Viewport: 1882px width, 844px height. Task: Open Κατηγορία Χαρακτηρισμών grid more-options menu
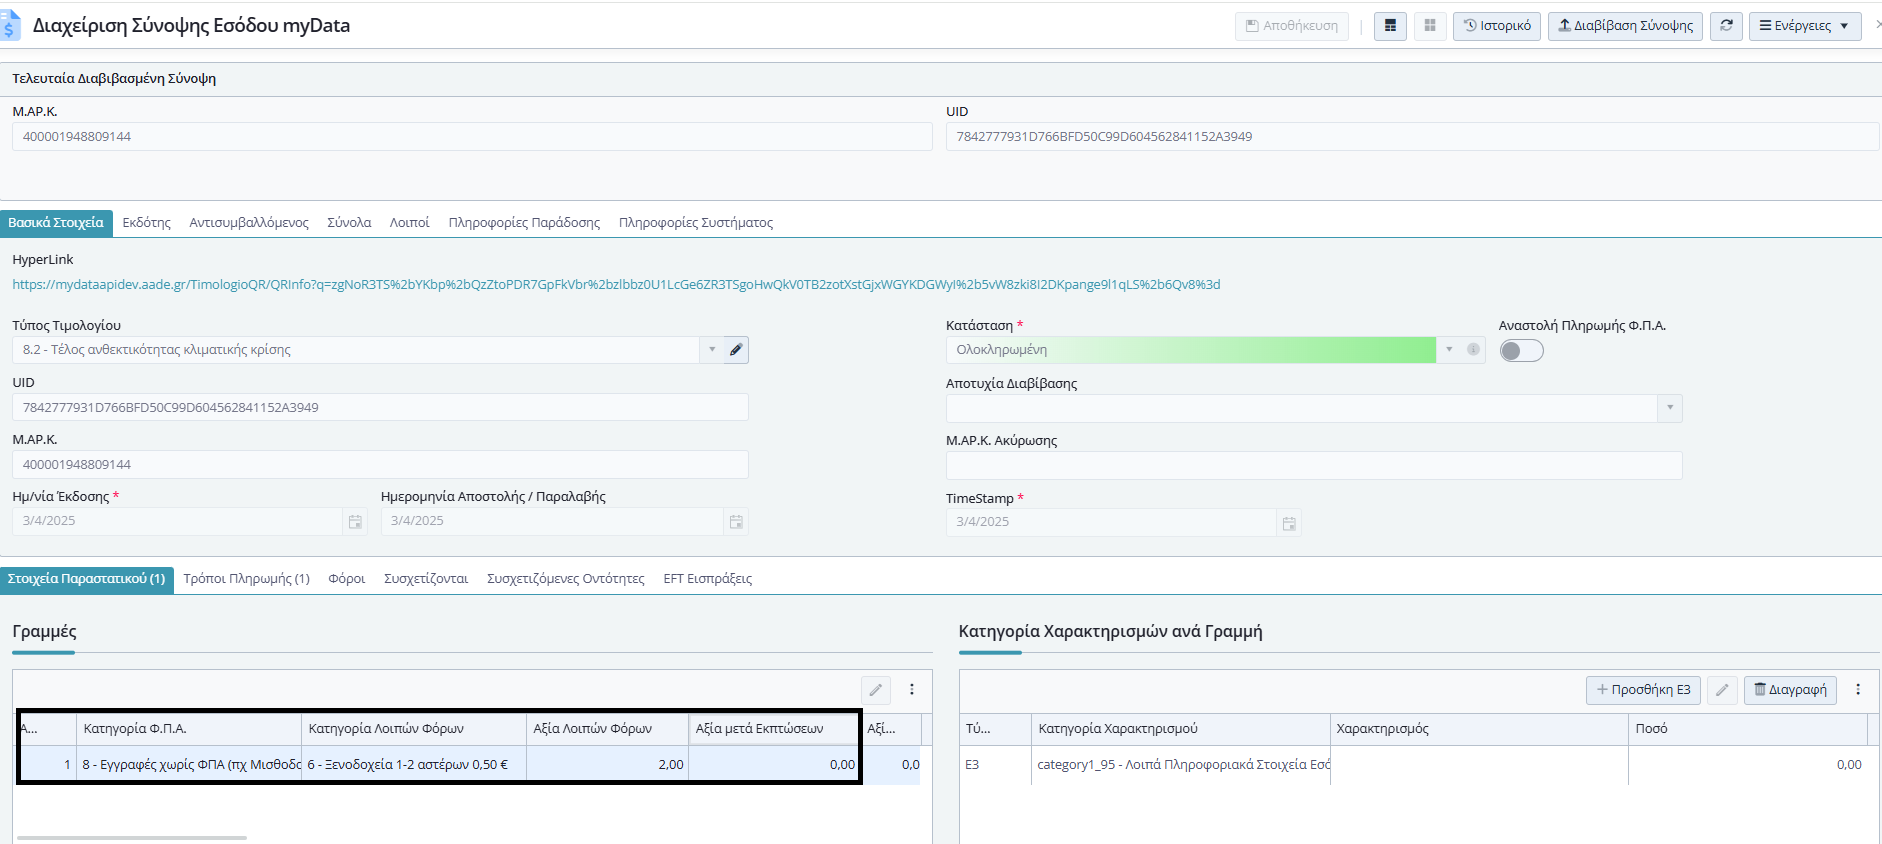pos(1858,690)
